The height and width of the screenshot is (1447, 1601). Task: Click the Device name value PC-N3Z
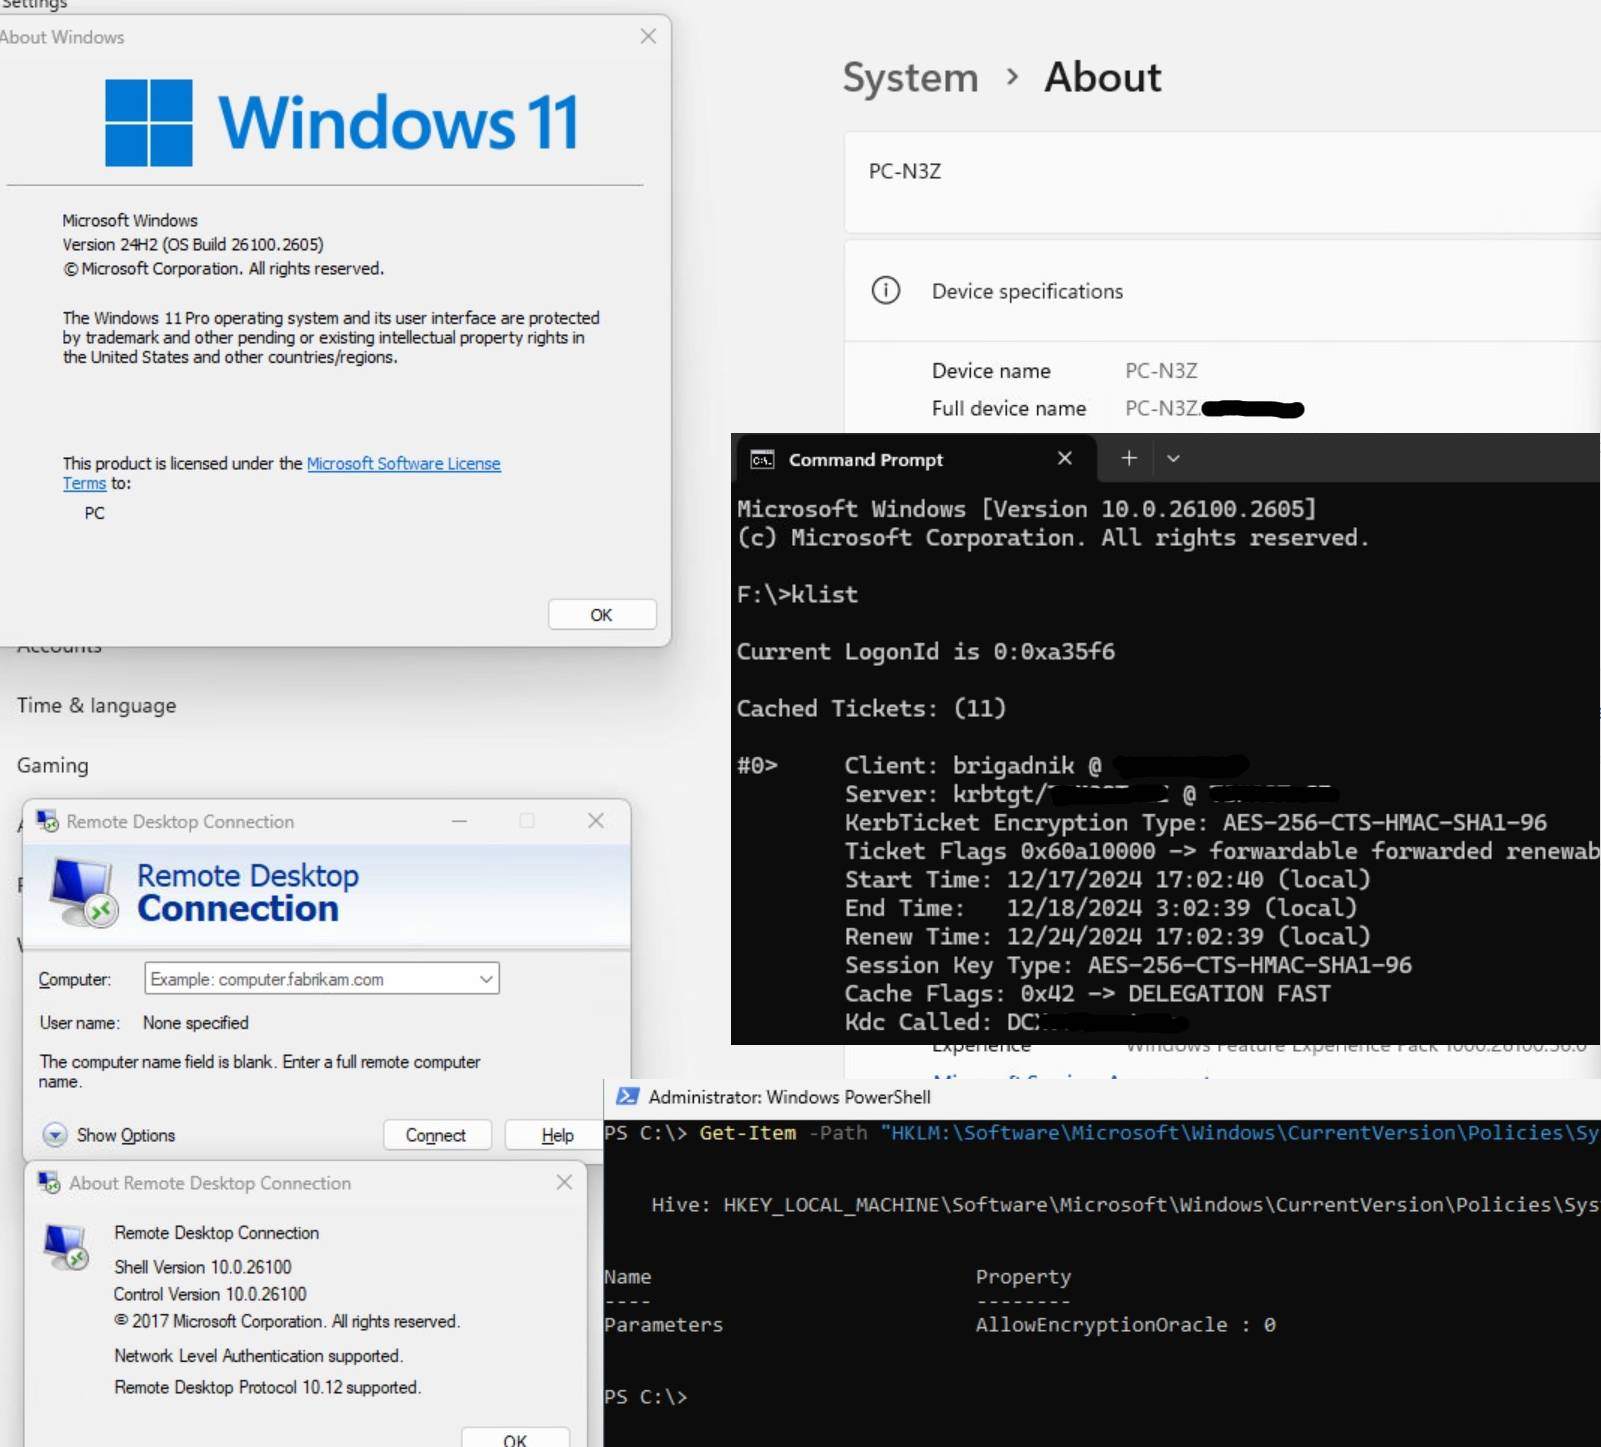(x=1161, y=371)
